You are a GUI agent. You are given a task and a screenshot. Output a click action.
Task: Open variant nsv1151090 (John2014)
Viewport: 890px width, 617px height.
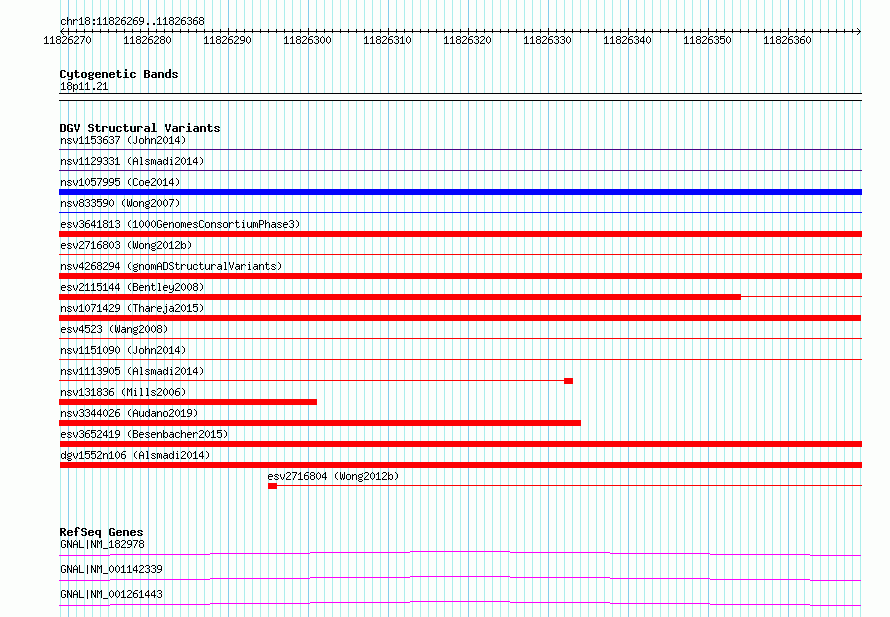[x=123, y=350]
